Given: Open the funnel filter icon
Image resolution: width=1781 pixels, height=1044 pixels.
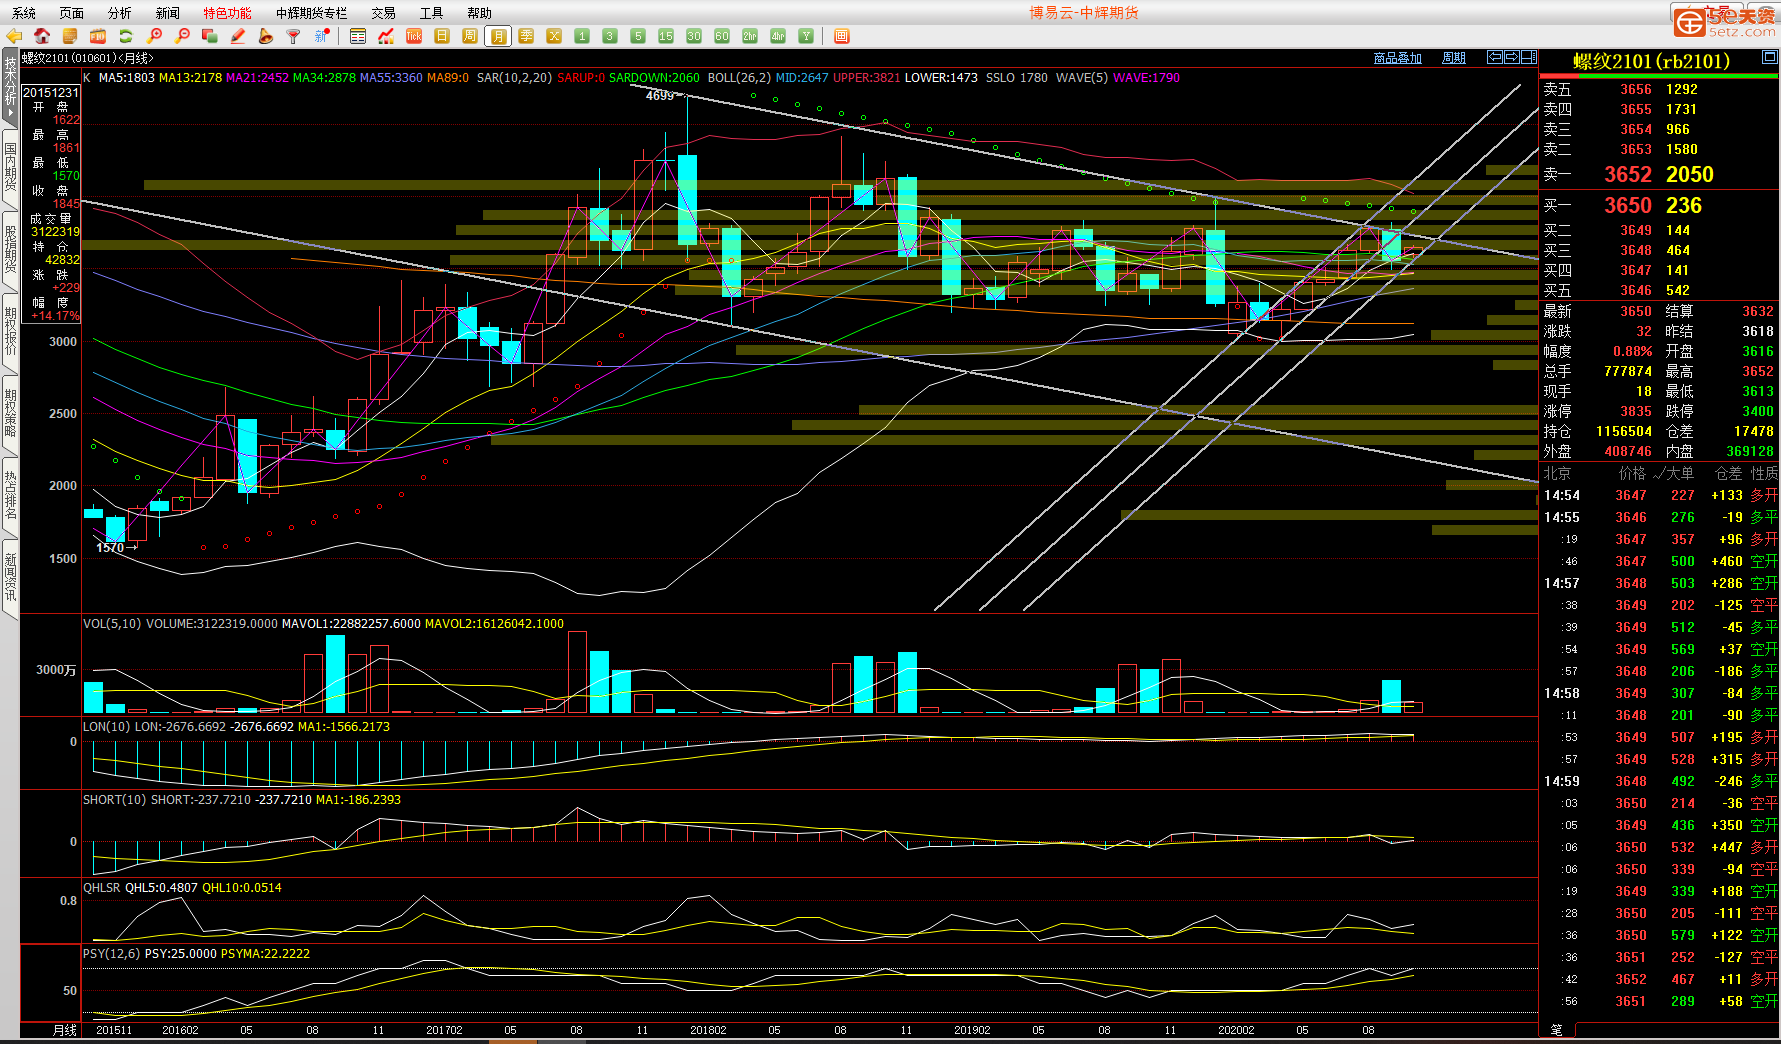Looking at the screenshot, I should (294, 36).
